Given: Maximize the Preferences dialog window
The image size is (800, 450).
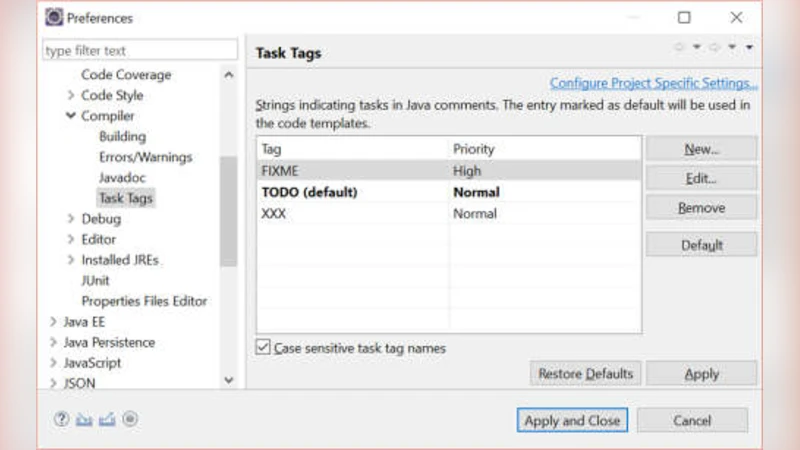Looking at the screenshot, I should point(684,17).
